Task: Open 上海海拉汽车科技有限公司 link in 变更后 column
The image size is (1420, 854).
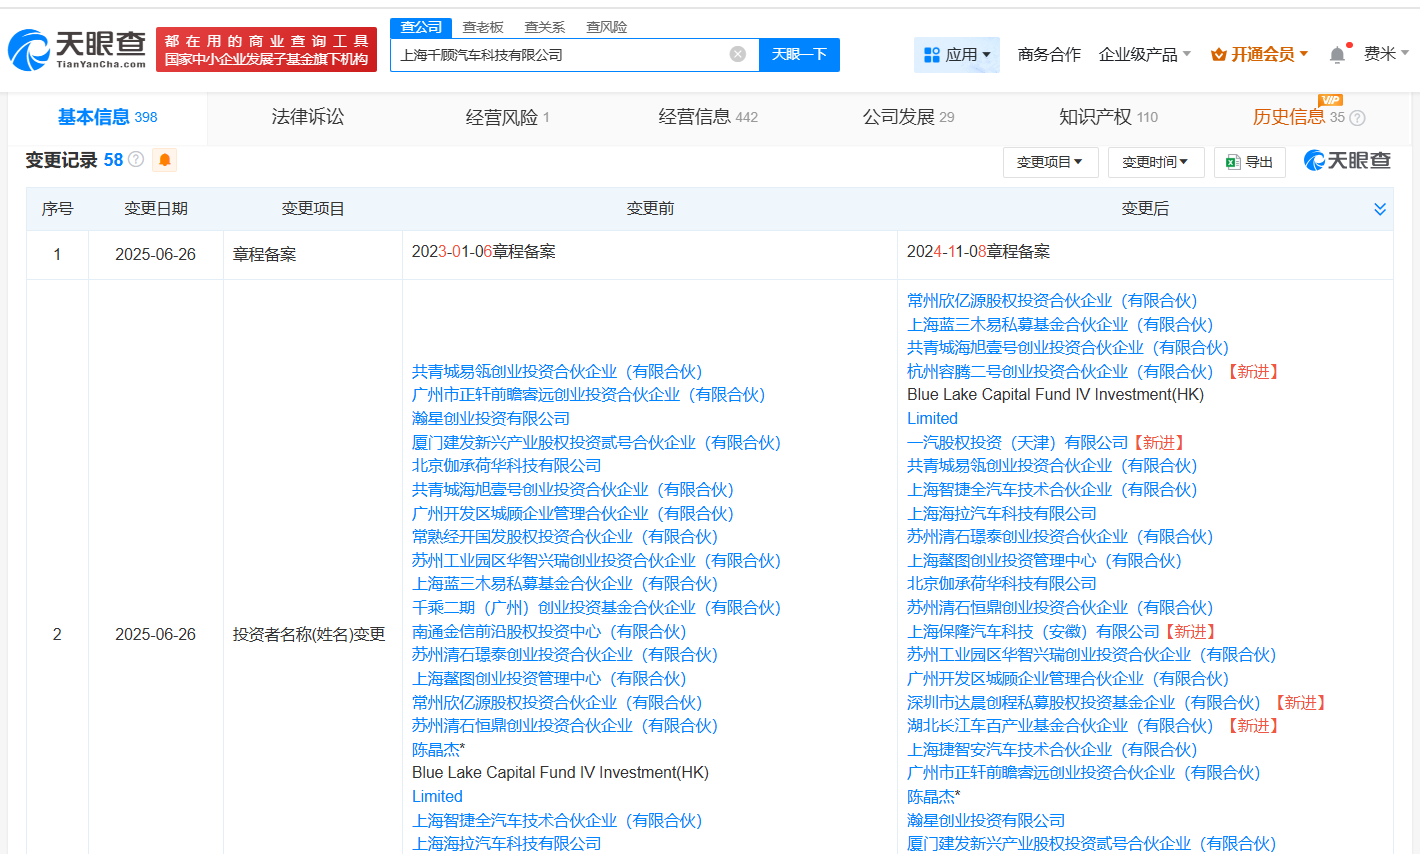Action: pos(1001,513)
